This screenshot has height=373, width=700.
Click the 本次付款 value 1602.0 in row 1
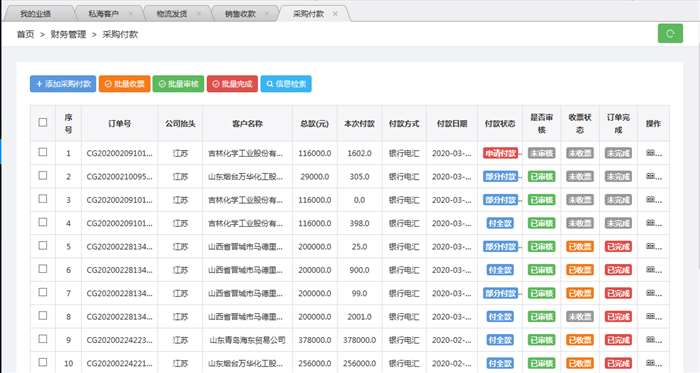tap(359, 153)
